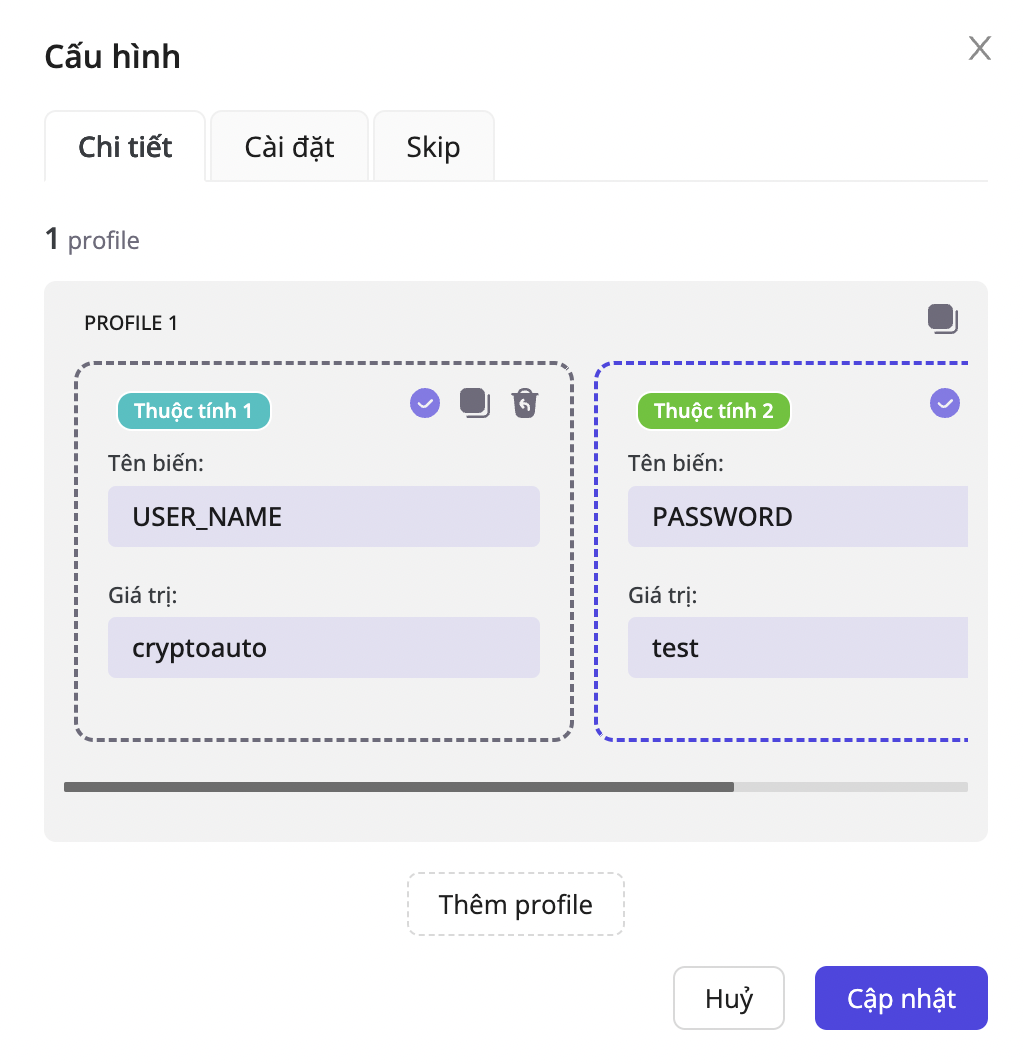Image resolution: width=1024 pixels, height=1064 pixels.
Task: Duplicate Thuộc tính 1 with copy icon
Action: click(475, 403)
